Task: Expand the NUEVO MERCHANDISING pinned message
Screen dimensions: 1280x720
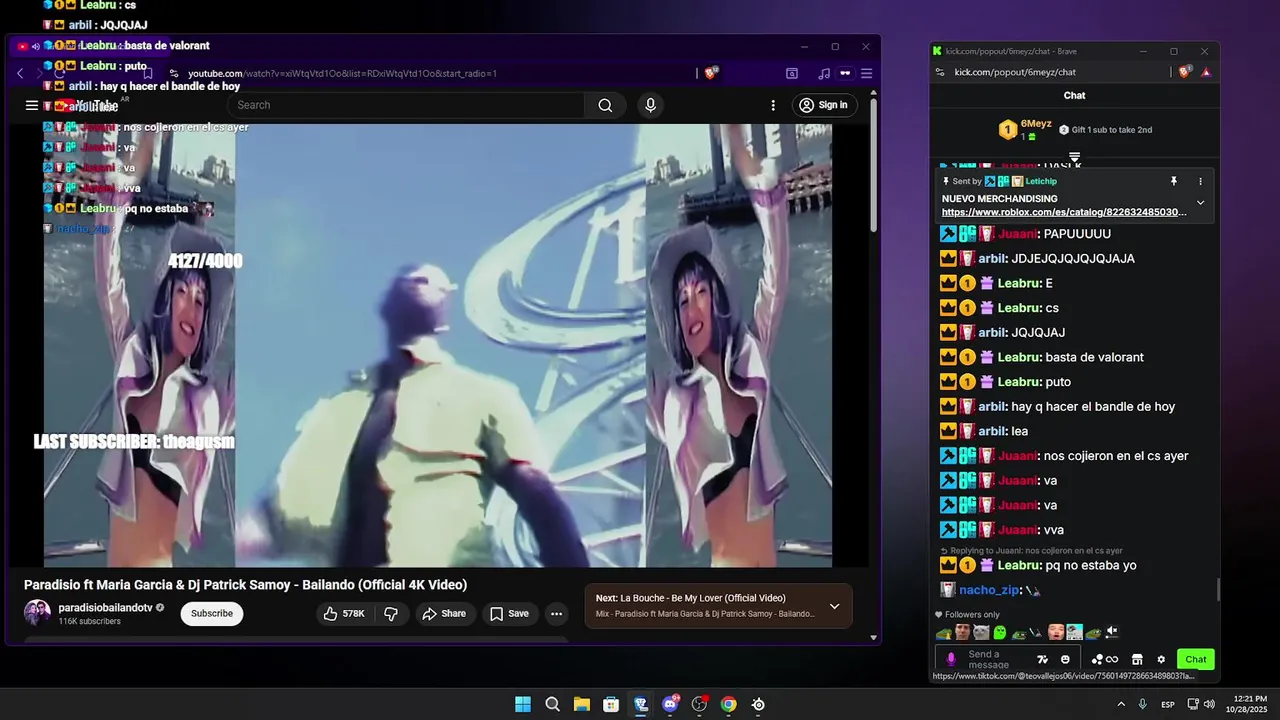Action: pos(1201,203)
